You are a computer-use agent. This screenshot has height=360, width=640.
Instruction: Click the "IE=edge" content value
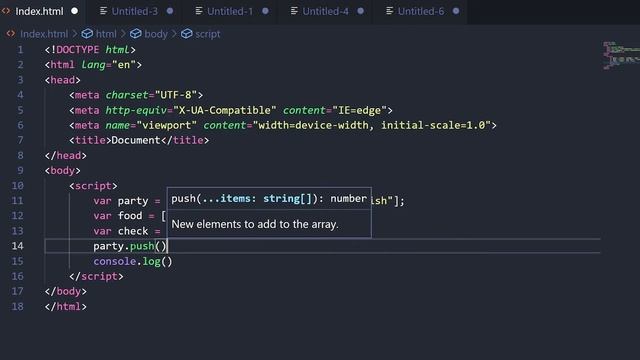pyautogui.click(x=360, y=110)
